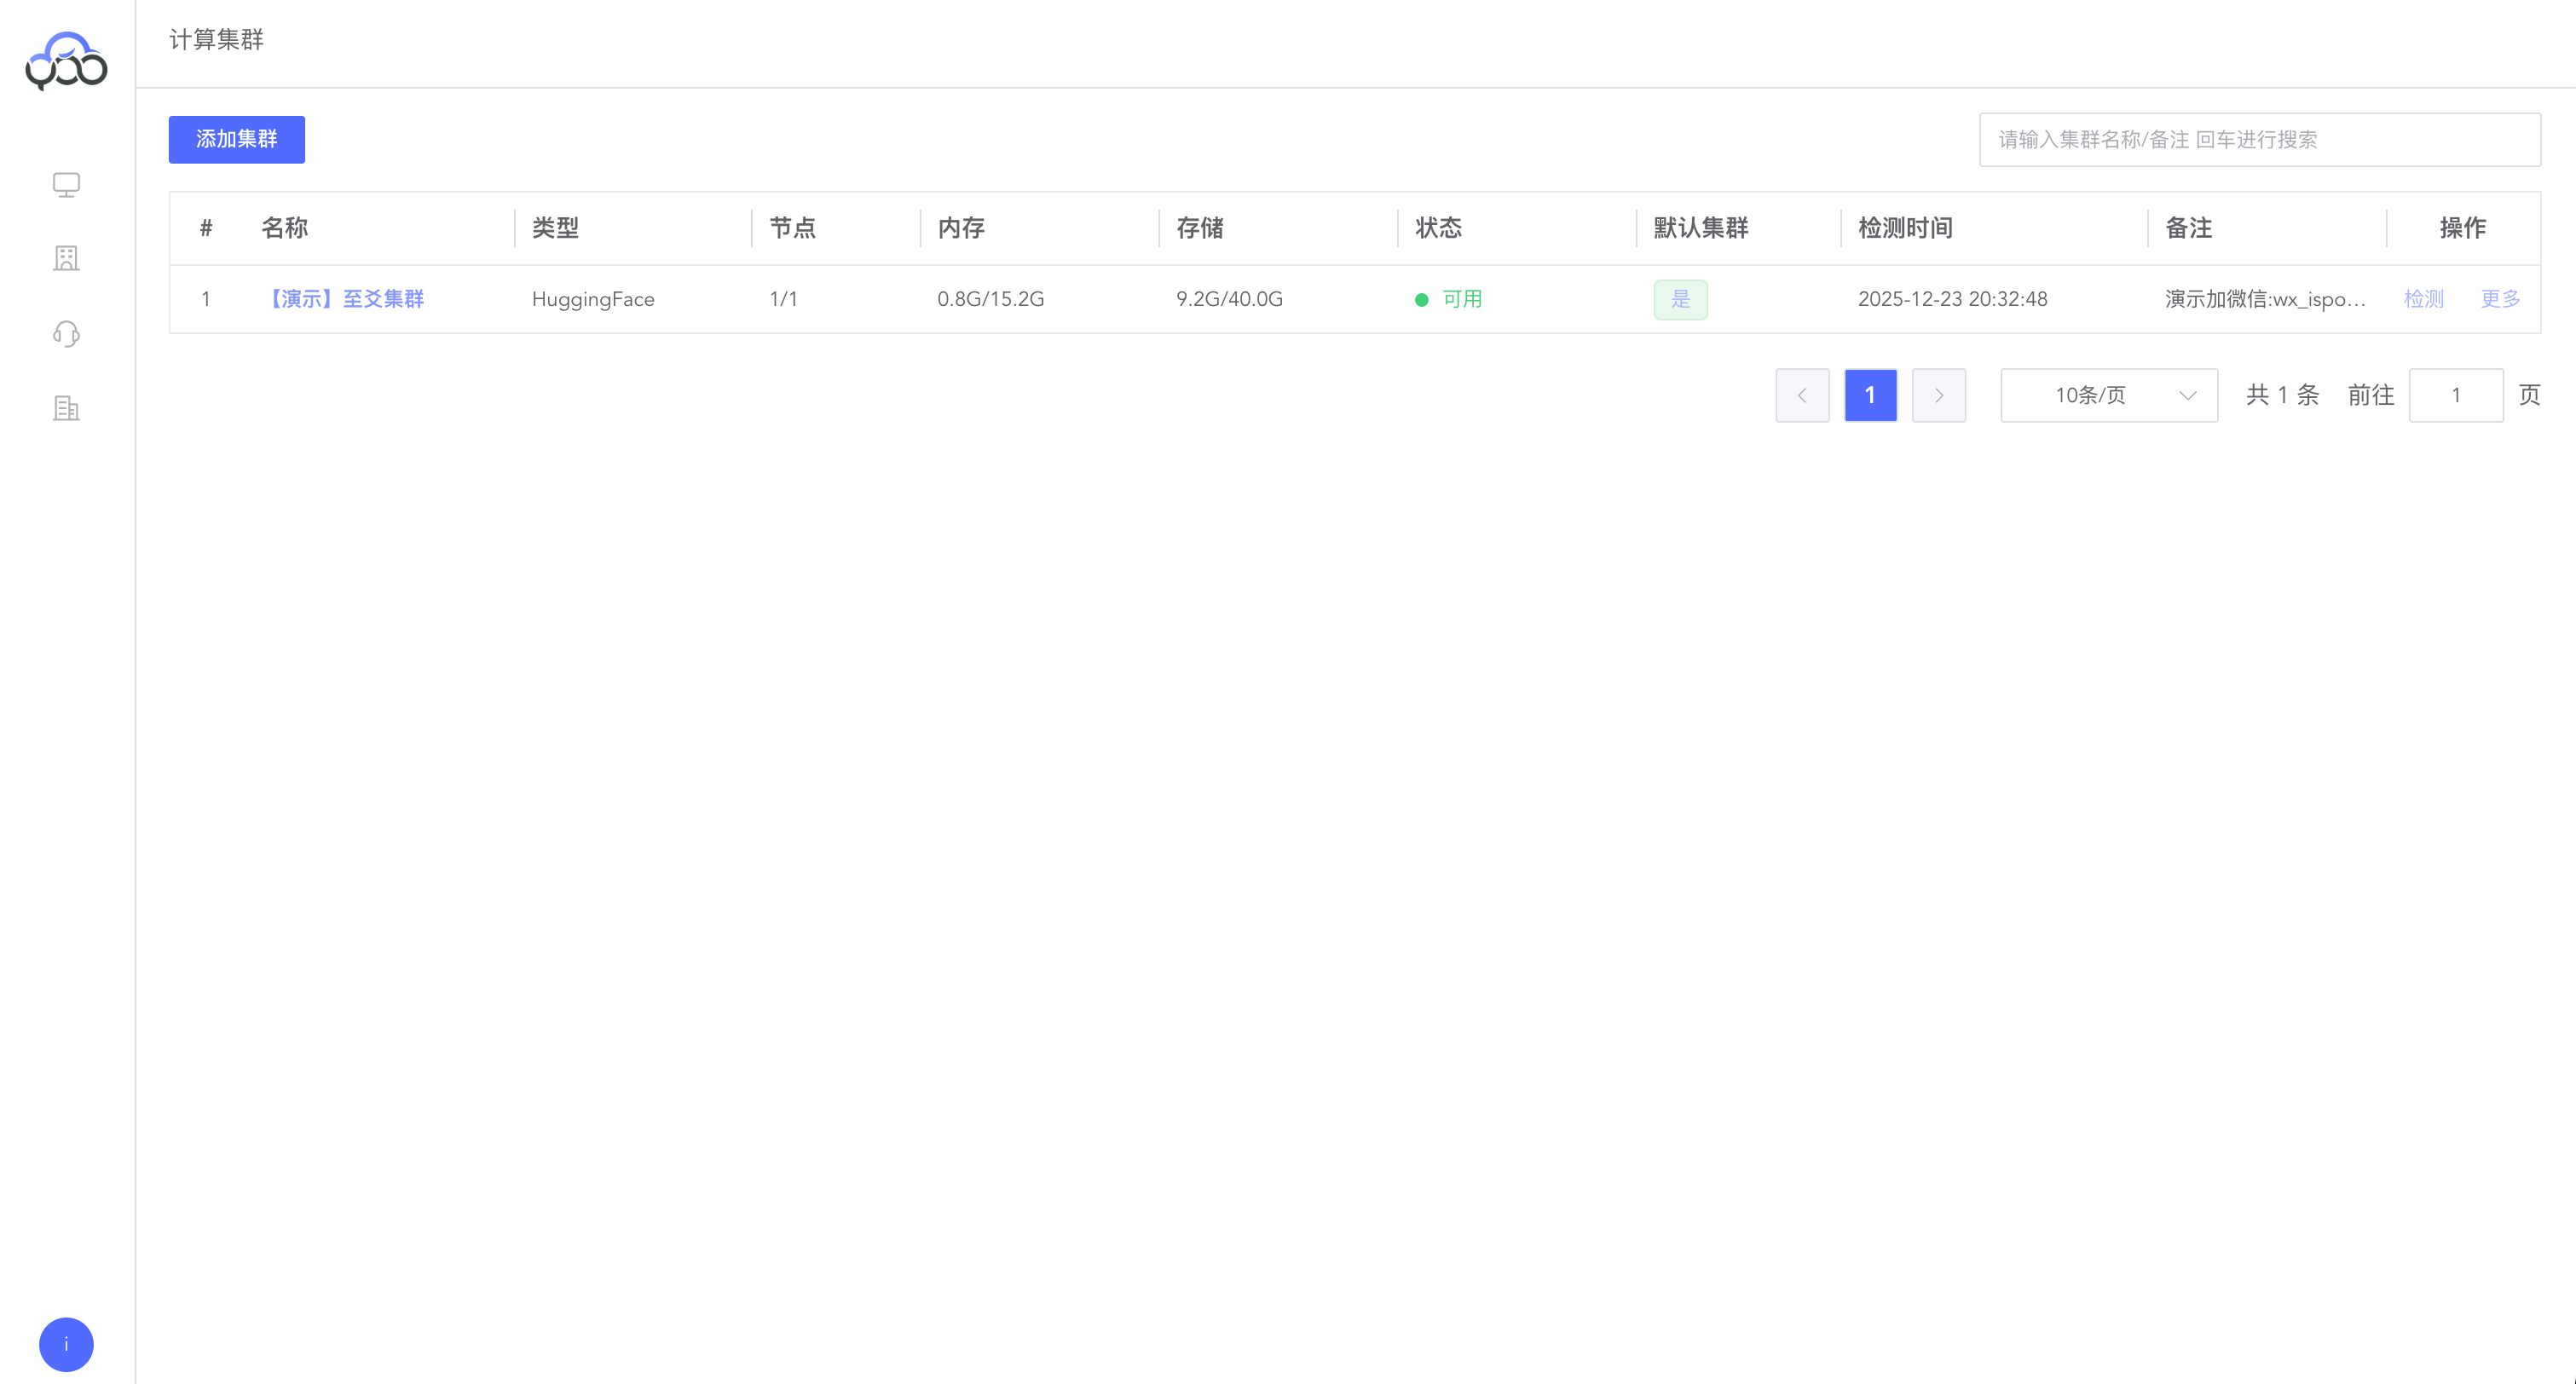Click the cluster search input box
2576x1384 pixels.
click(2259, 139)
